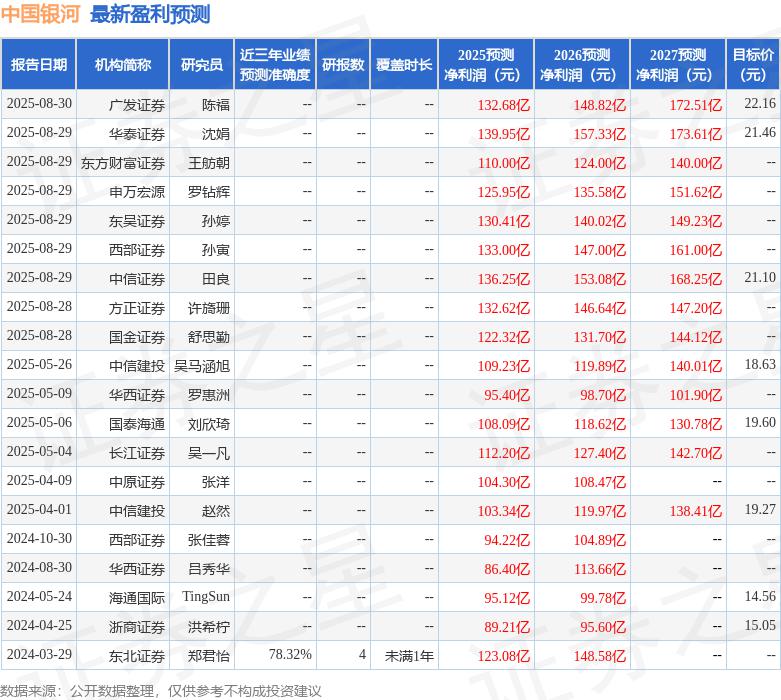This screenshot has width=781, height=700.
Task: Click the 2025-08-30 report date
Action: [x=39, y=103]
